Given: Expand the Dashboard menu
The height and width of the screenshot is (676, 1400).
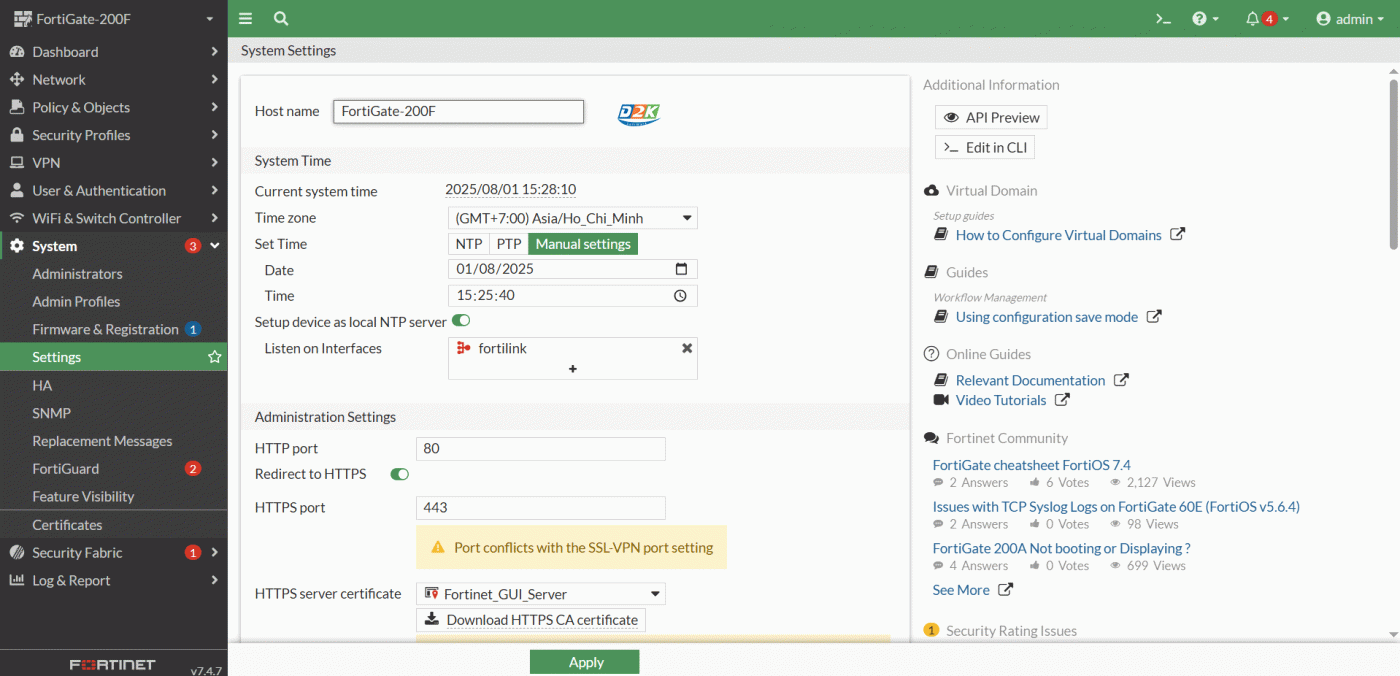Looking at the screenshot, I should (x=114, y=52).
